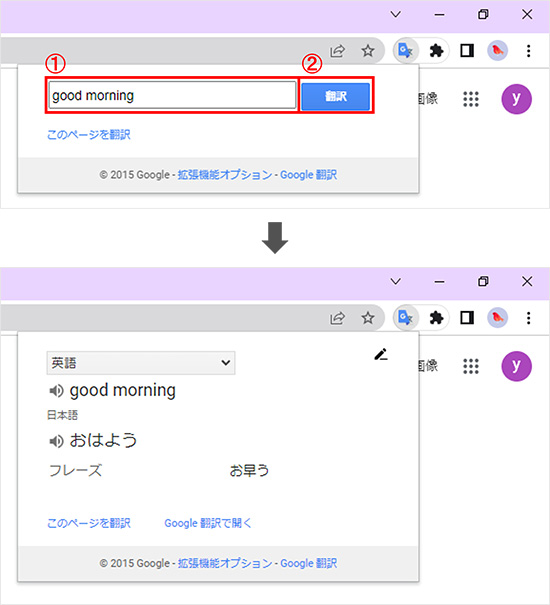550x605 pixels.
Task: Click the share page icon in top address bar
Action: point(337,51)
